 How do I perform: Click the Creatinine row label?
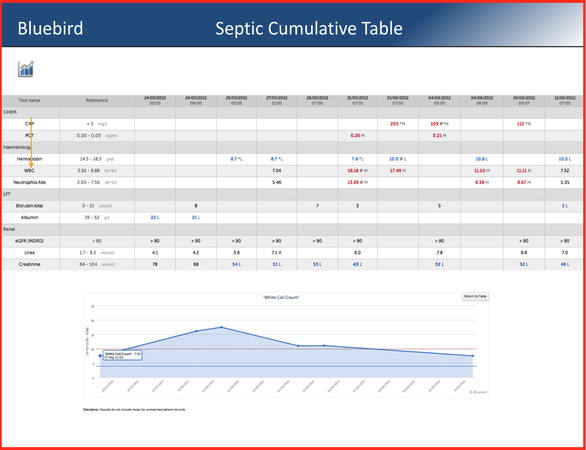coord(30,264)
